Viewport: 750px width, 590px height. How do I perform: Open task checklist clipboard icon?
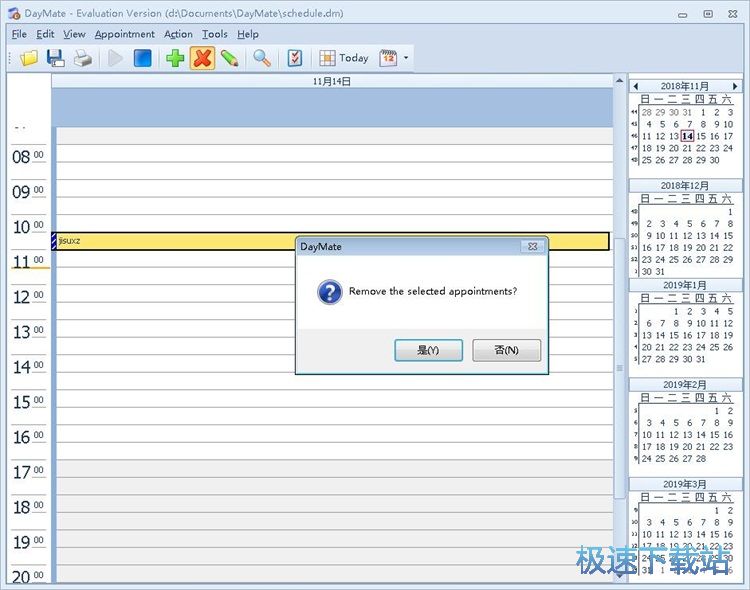295,58
